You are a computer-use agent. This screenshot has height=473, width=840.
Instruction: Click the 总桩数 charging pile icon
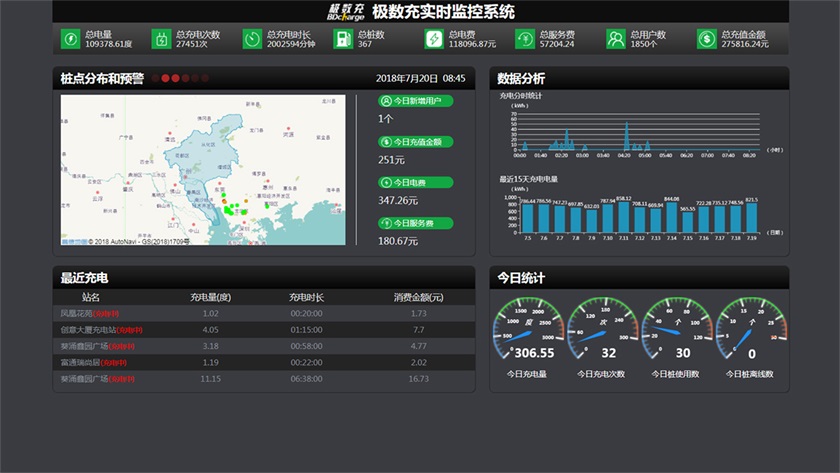[343, 39]
